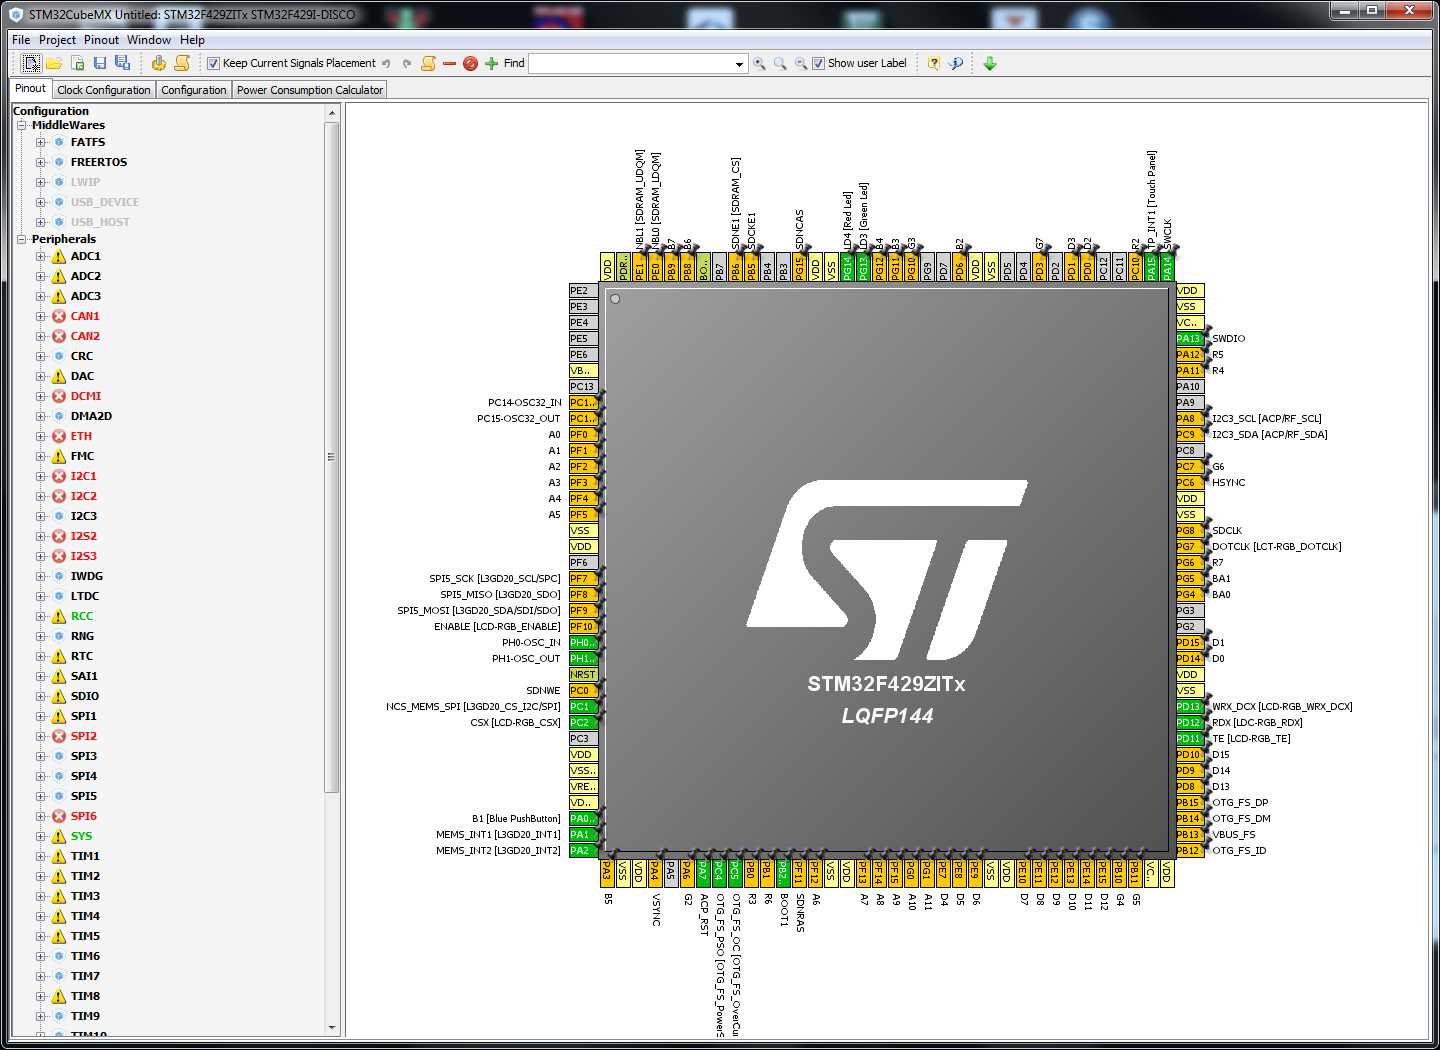Click the PF7 SPI5_SCK pin
Viewport: 1440px width, 1050px height.
coord(582,578)
